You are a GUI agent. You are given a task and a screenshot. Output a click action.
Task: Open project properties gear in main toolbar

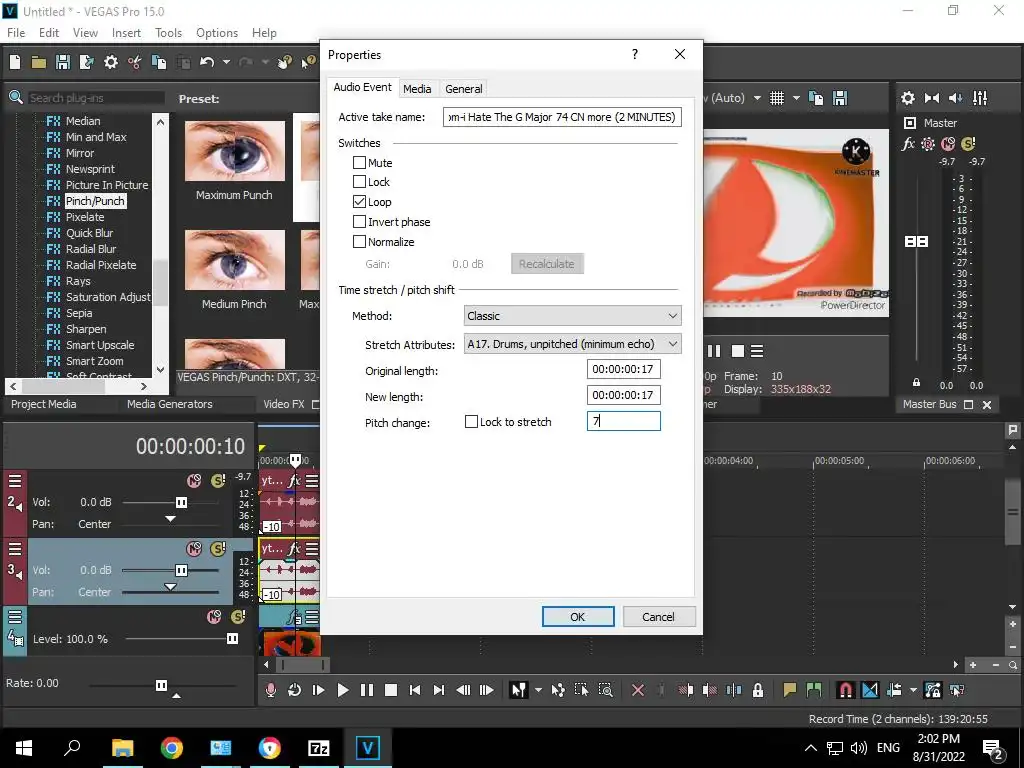pos(111,62)
